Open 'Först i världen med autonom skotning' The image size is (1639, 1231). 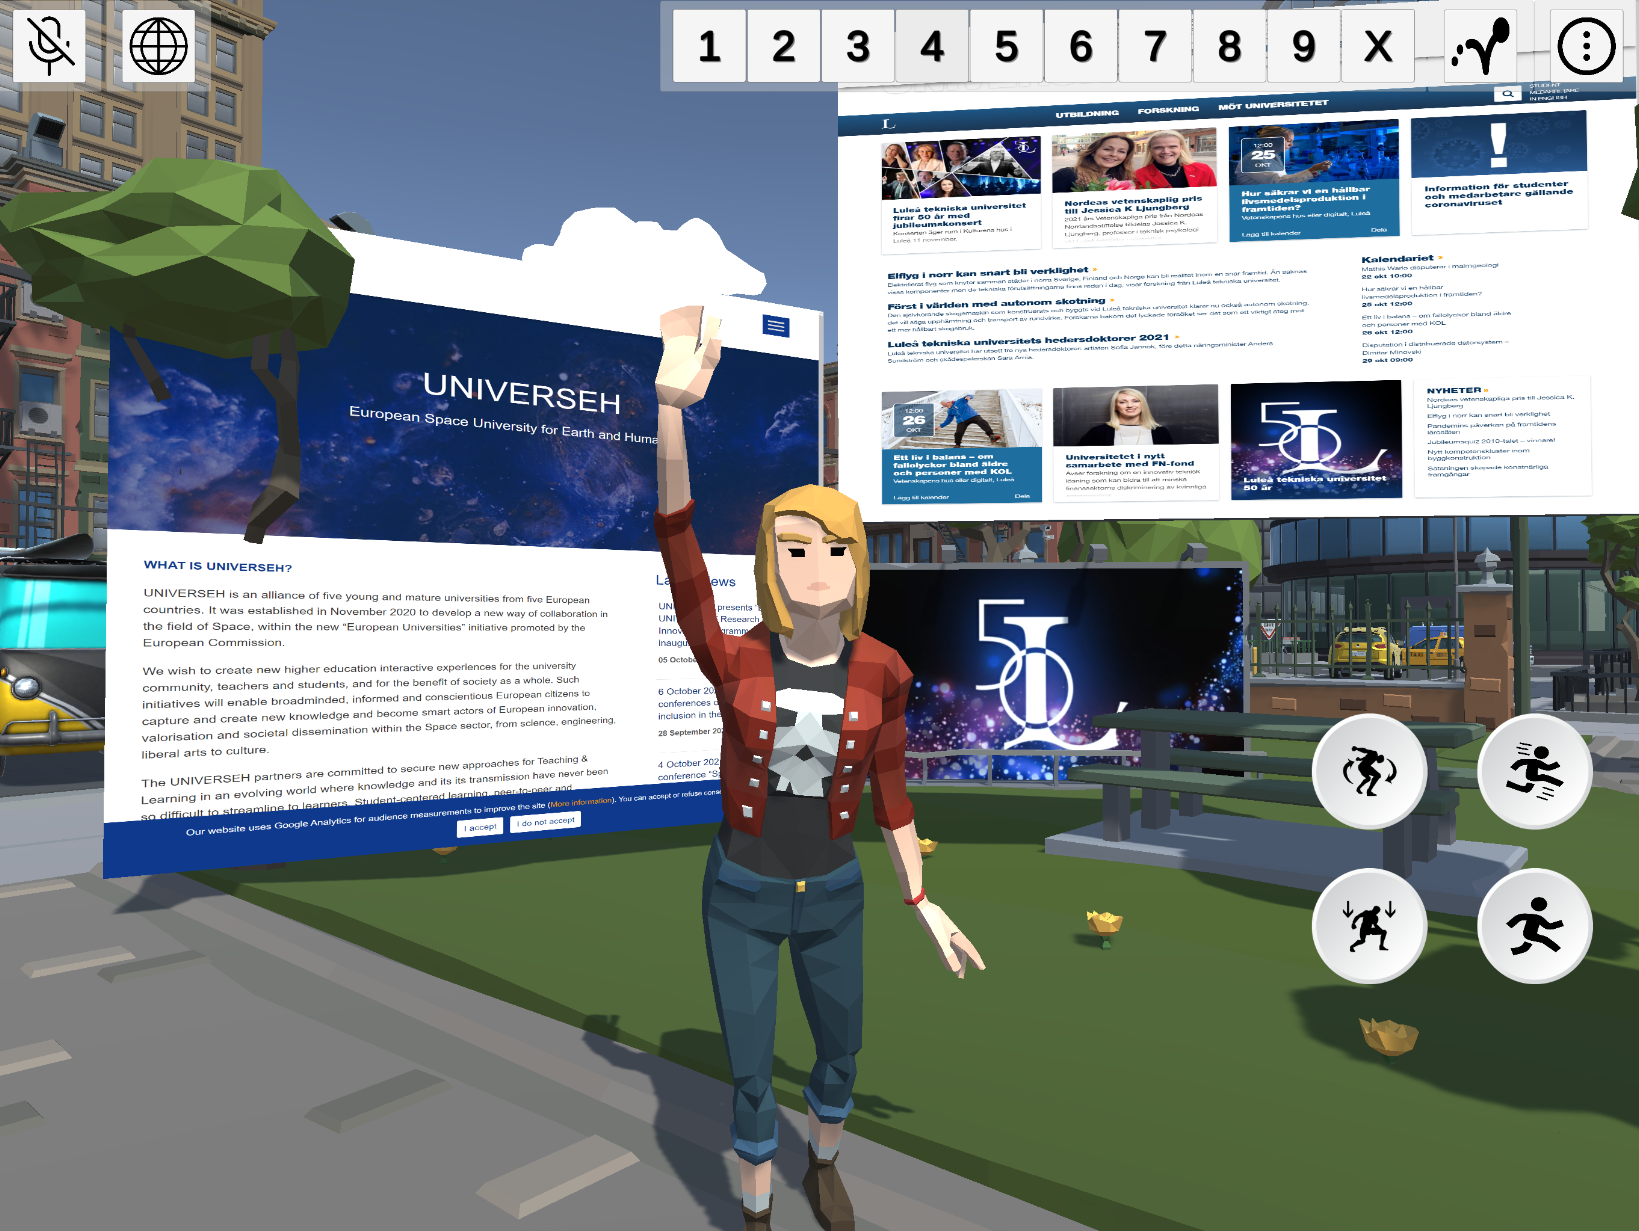click(996, 303)
